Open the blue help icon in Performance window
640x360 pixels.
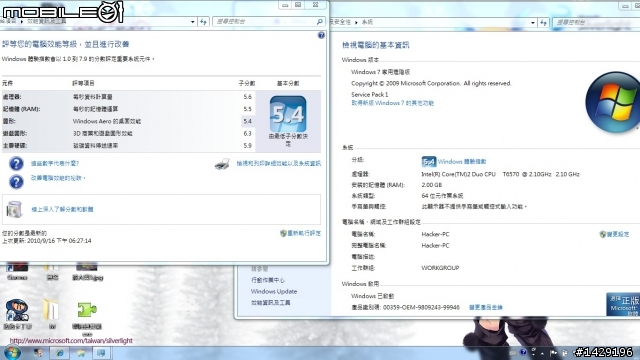(321, 36)
